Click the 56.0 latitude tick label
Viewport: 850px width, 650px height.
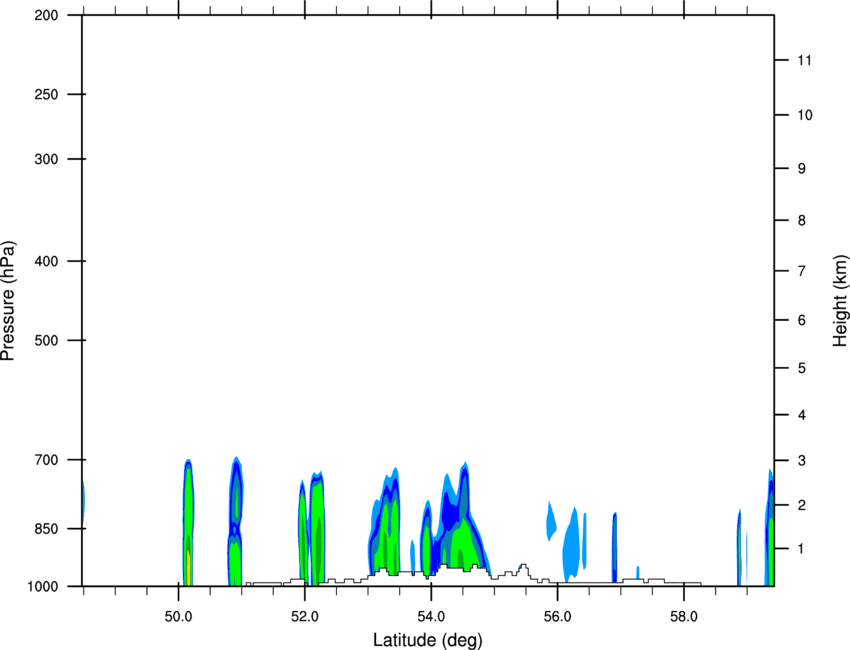coord(557,616)
